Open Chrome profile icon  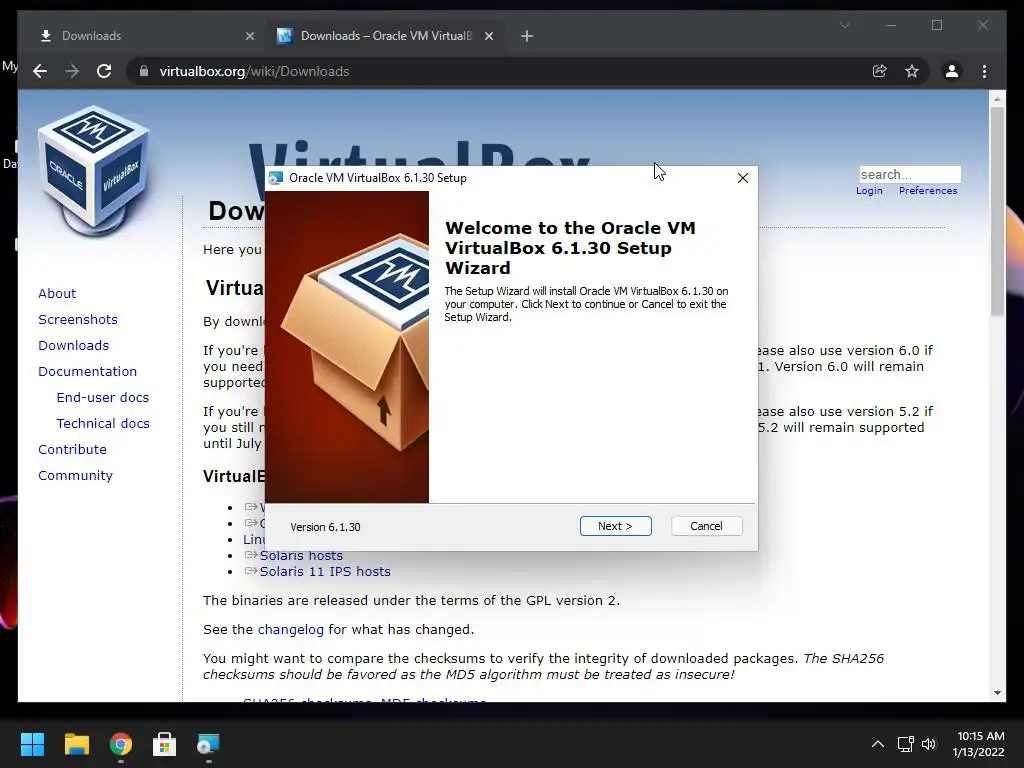952,71
